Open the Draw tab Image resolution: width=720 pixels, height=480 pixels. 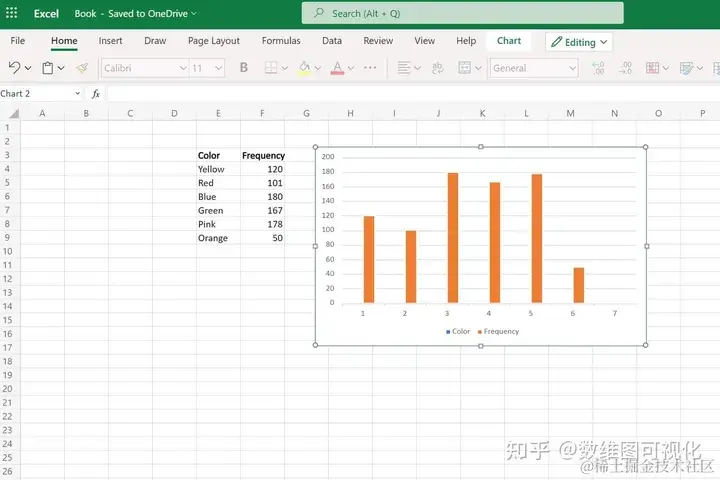pos(155,40)
